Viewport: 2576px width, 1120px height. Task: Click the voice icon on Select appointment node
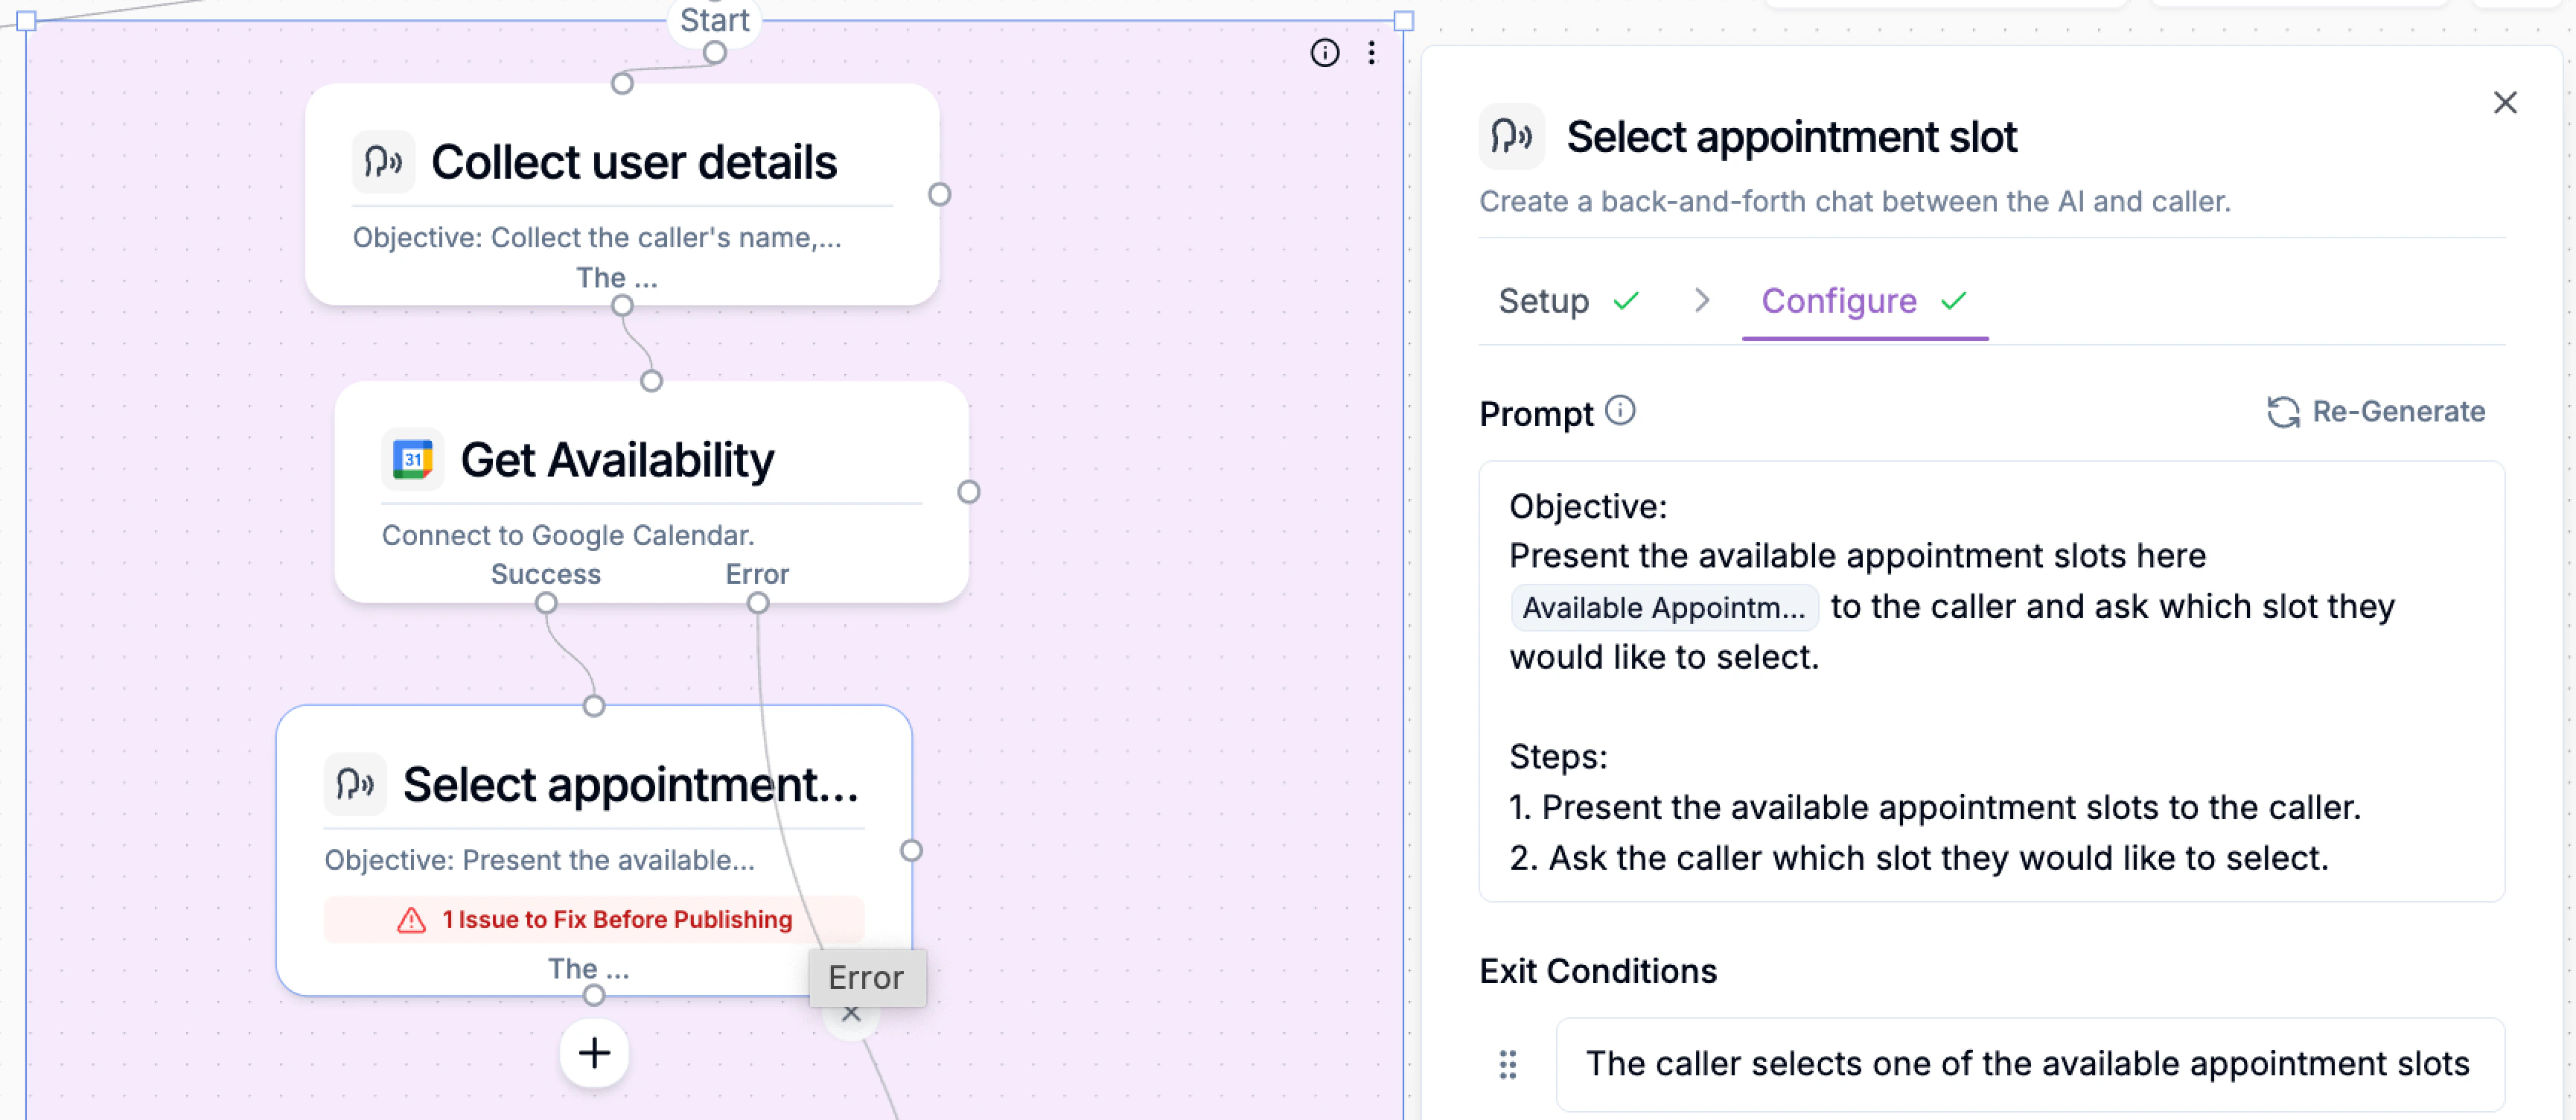pos(355,784)
